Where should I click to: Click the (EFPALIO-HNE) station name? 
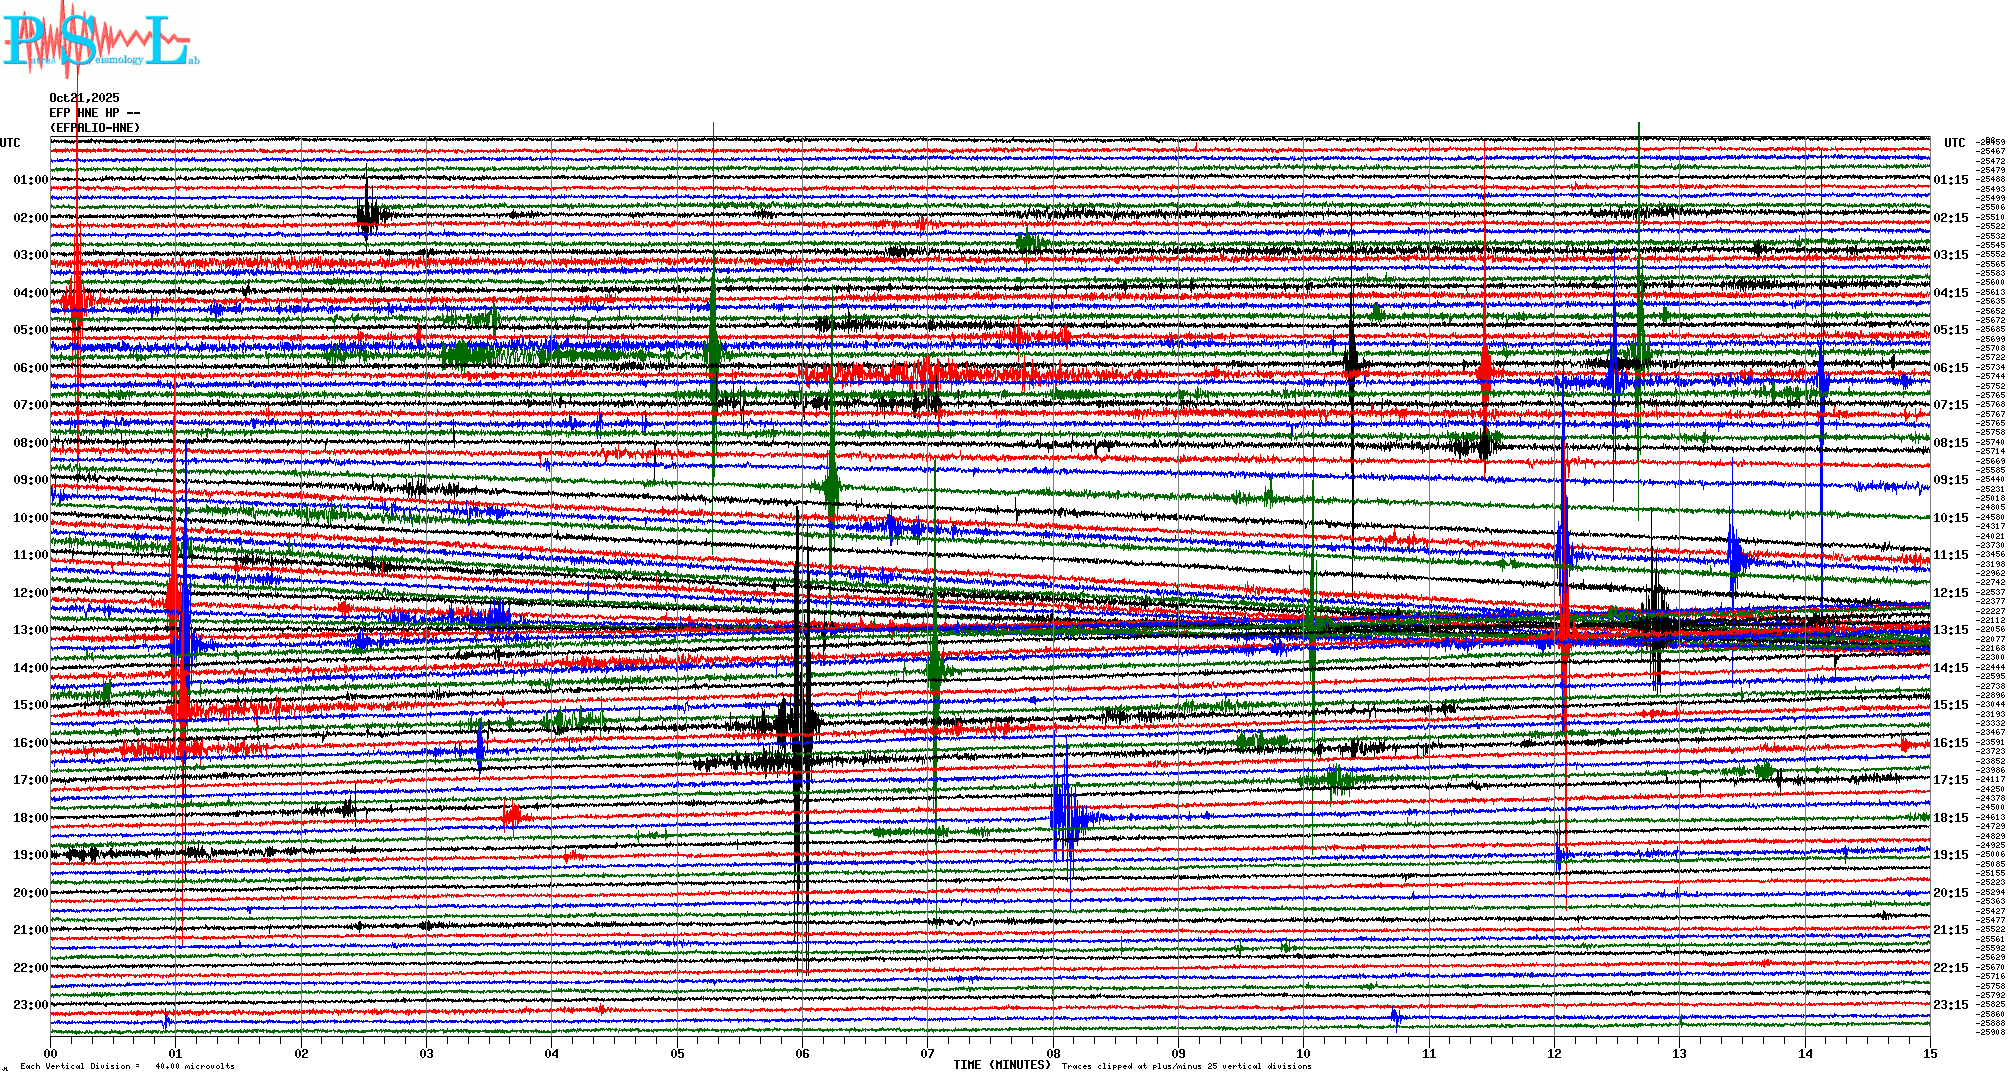[x=95, y=128]
